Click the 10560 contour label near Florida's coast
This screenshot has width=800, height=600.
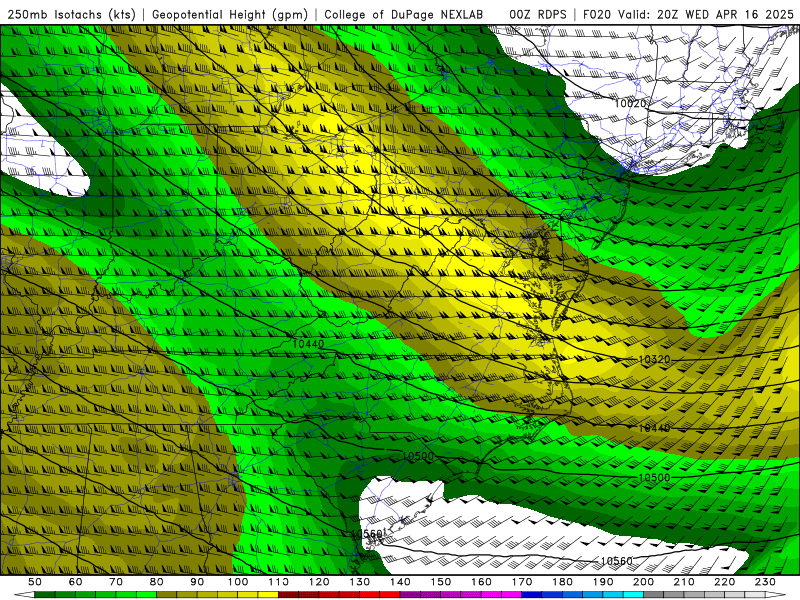pos(367,534)
